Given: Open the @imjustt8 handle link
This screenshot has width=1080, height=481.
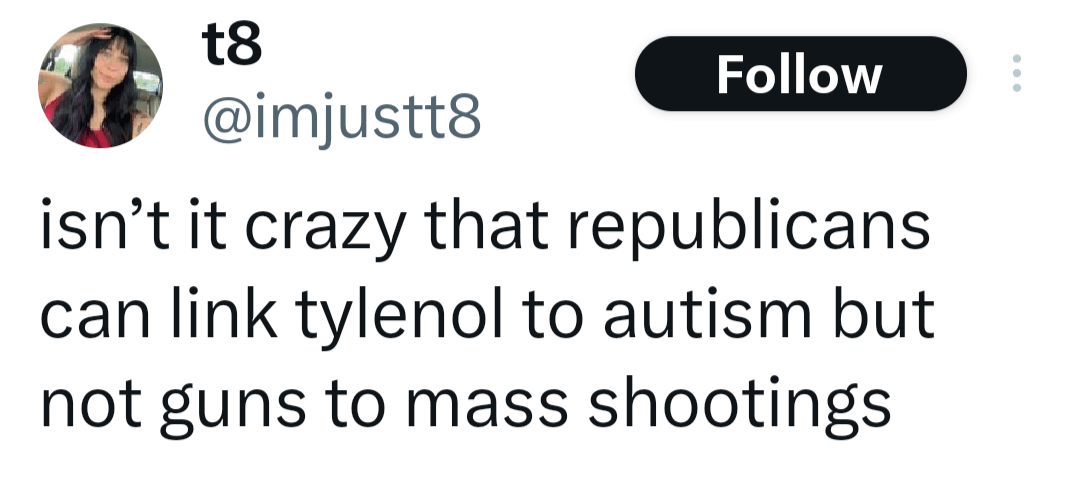Looking at the screenshot, I should (x=342, y=118).
